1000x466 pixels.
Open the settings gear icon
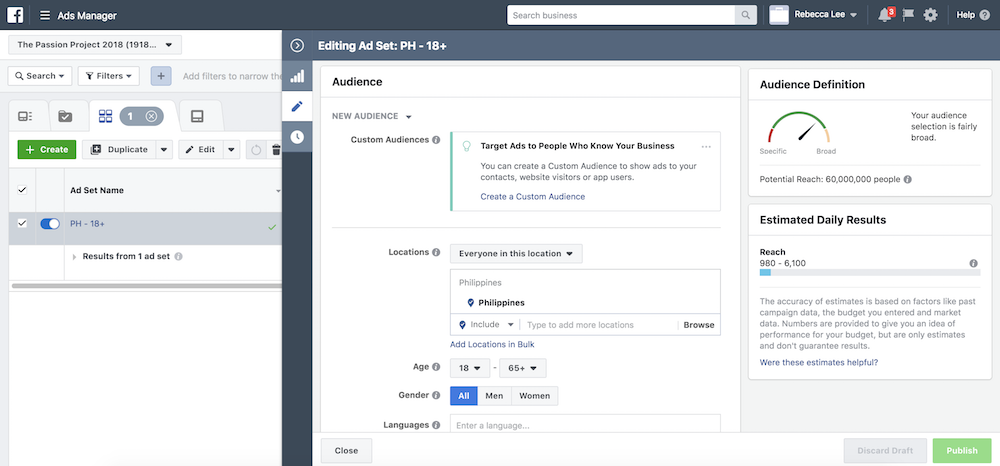[x=930, y=15]
